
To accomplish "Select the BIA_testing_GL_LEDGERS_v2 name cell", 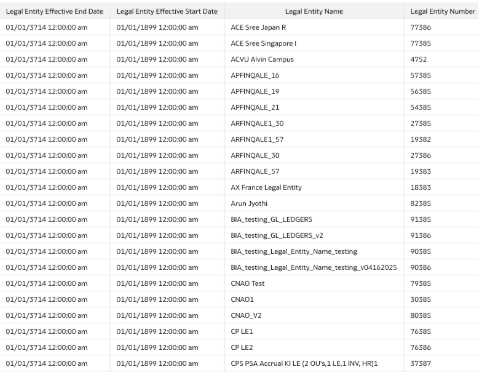I will [277, 235].
